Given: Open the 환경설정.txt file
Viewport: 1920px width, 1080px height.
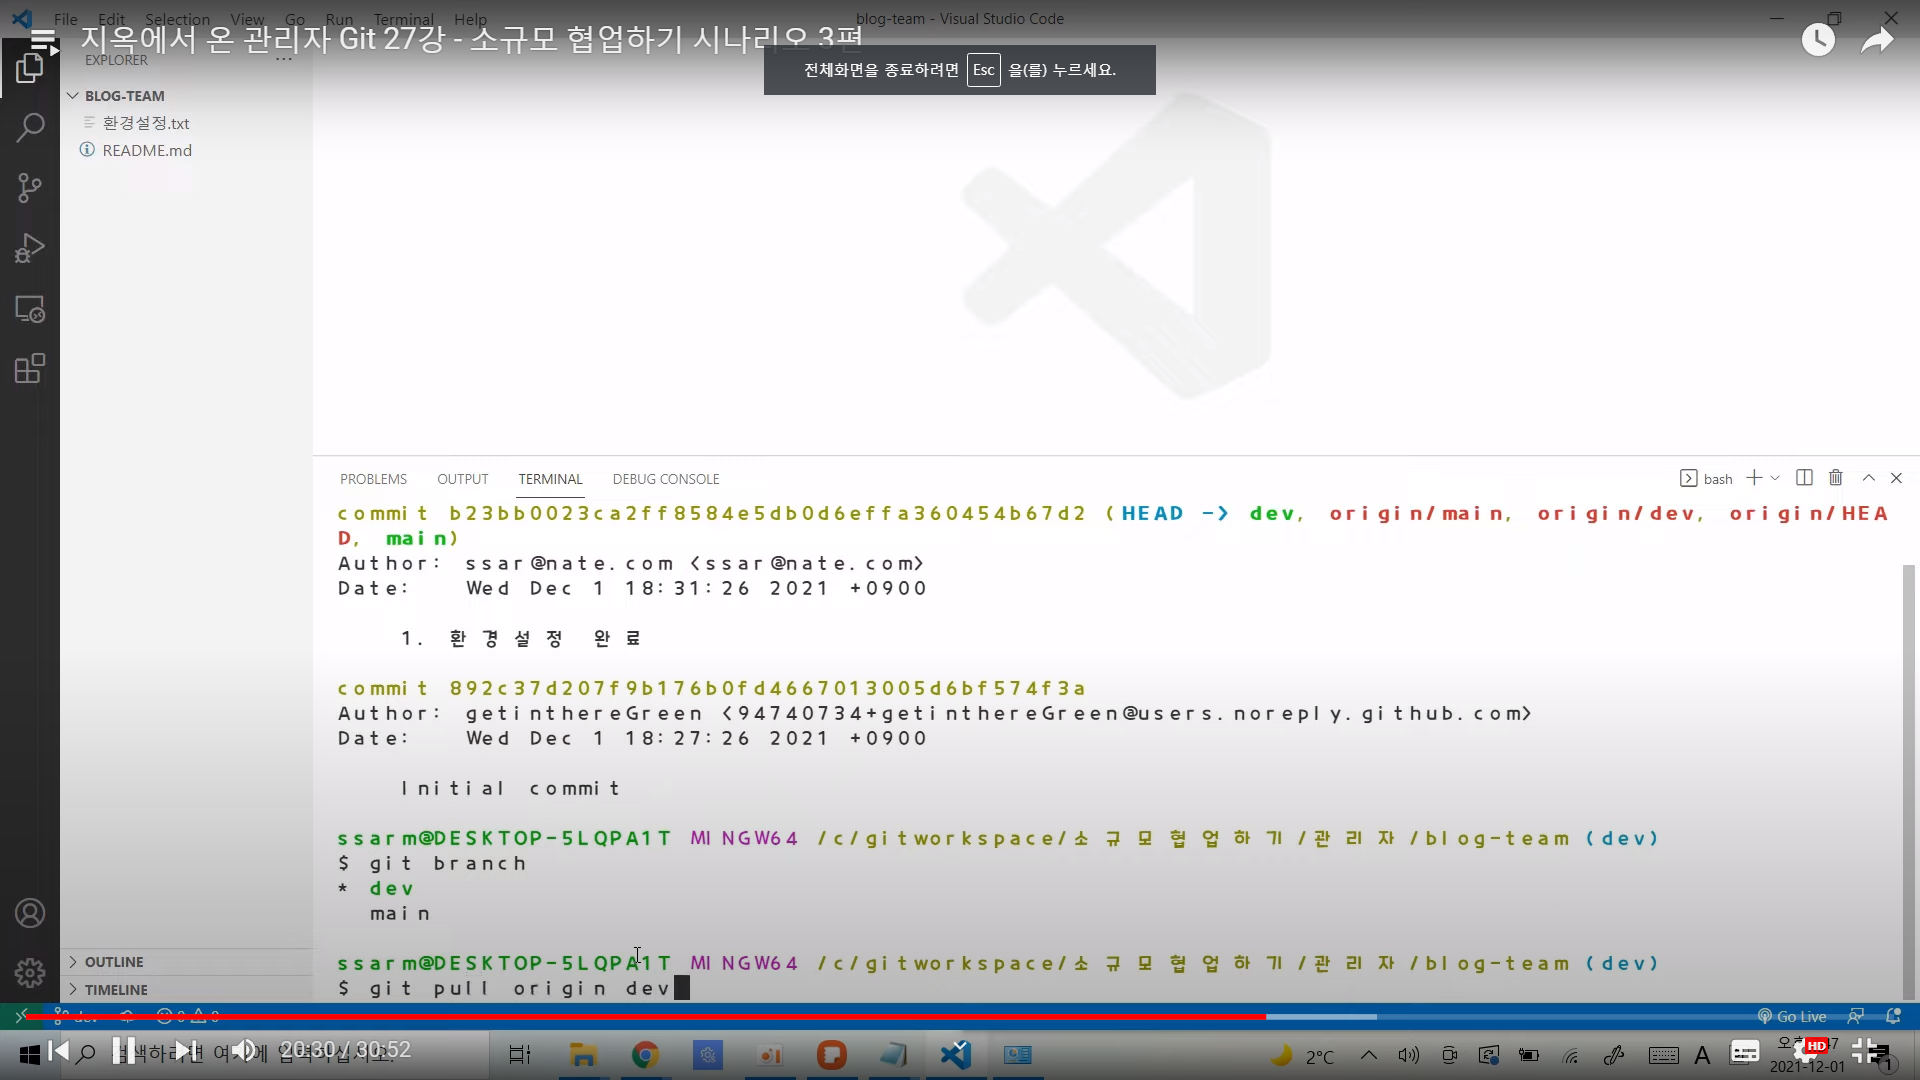Looking at the screenshot, I should tap(146, 123).
